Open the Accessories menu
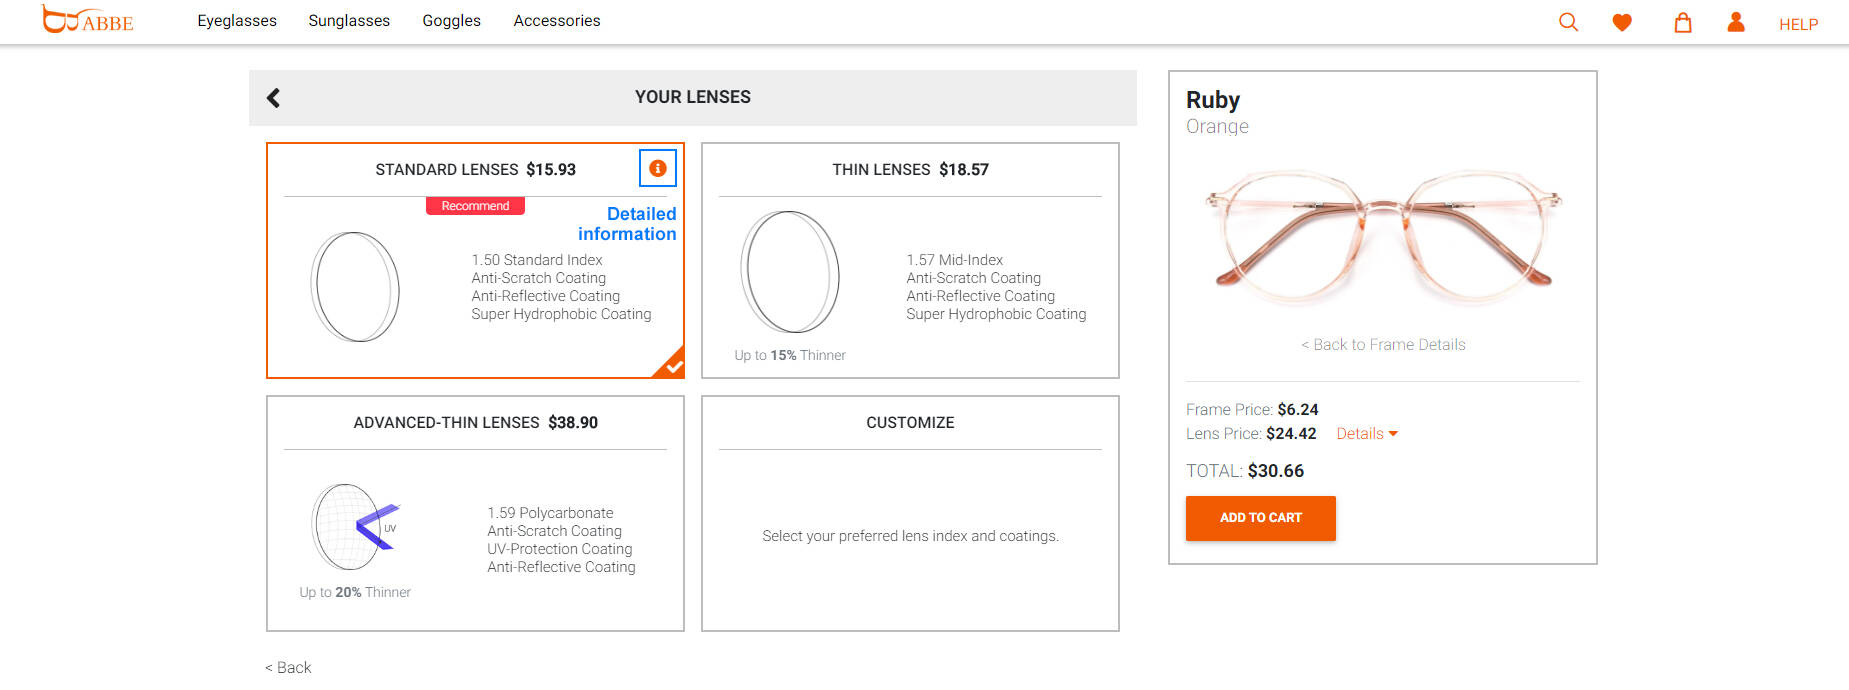Image resolution: width=1849 pixels, height=690 pixels. (557, 21)
